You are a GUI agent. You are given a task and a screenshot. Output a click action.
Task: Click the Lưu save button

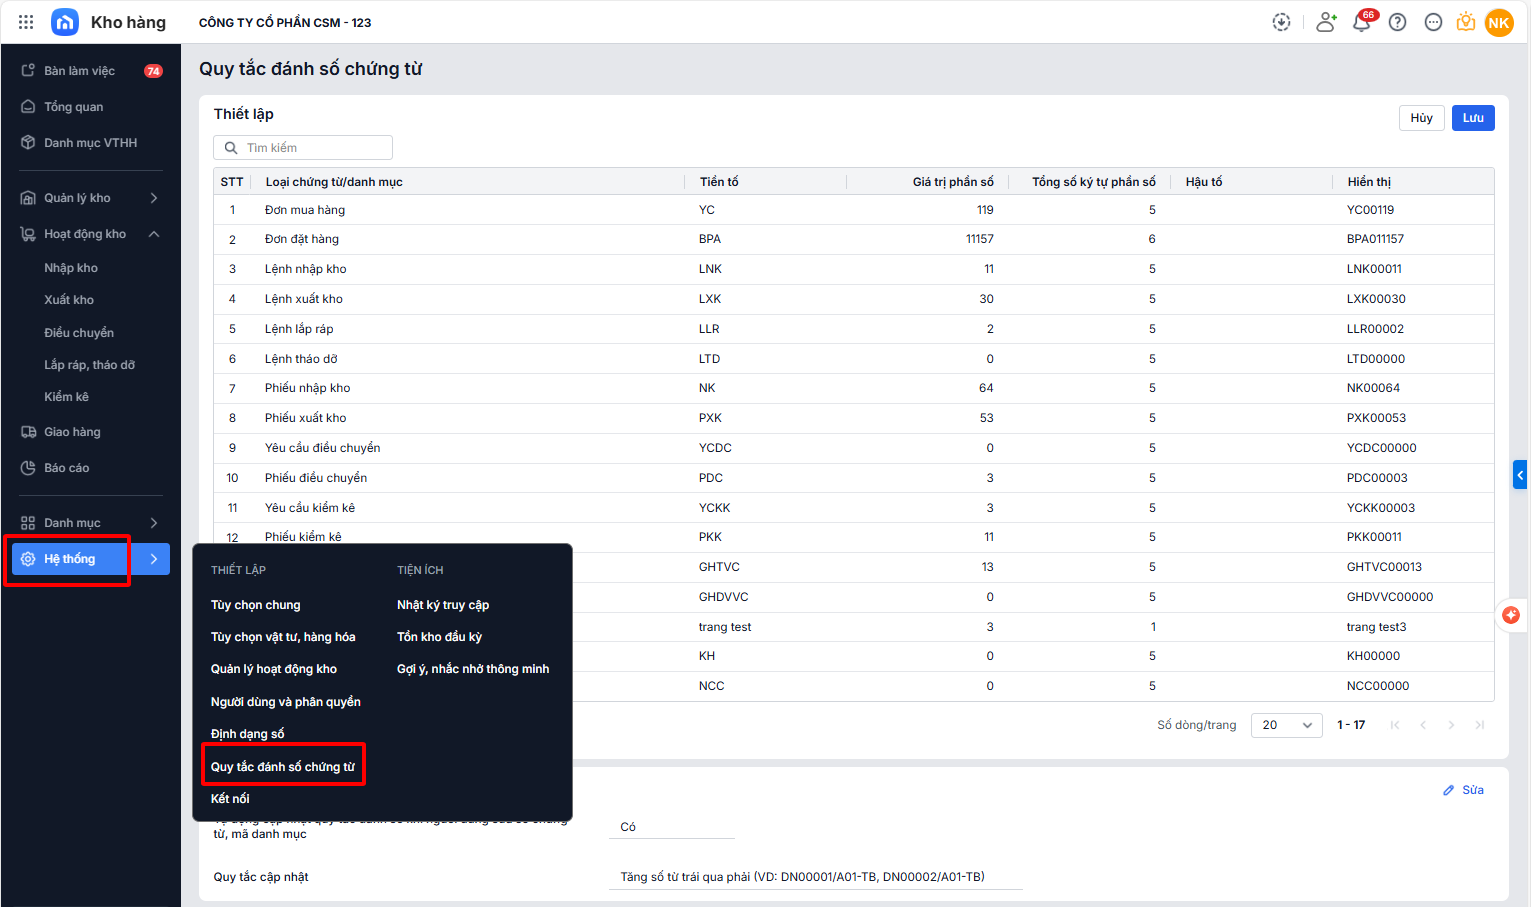coord(1472,118)
